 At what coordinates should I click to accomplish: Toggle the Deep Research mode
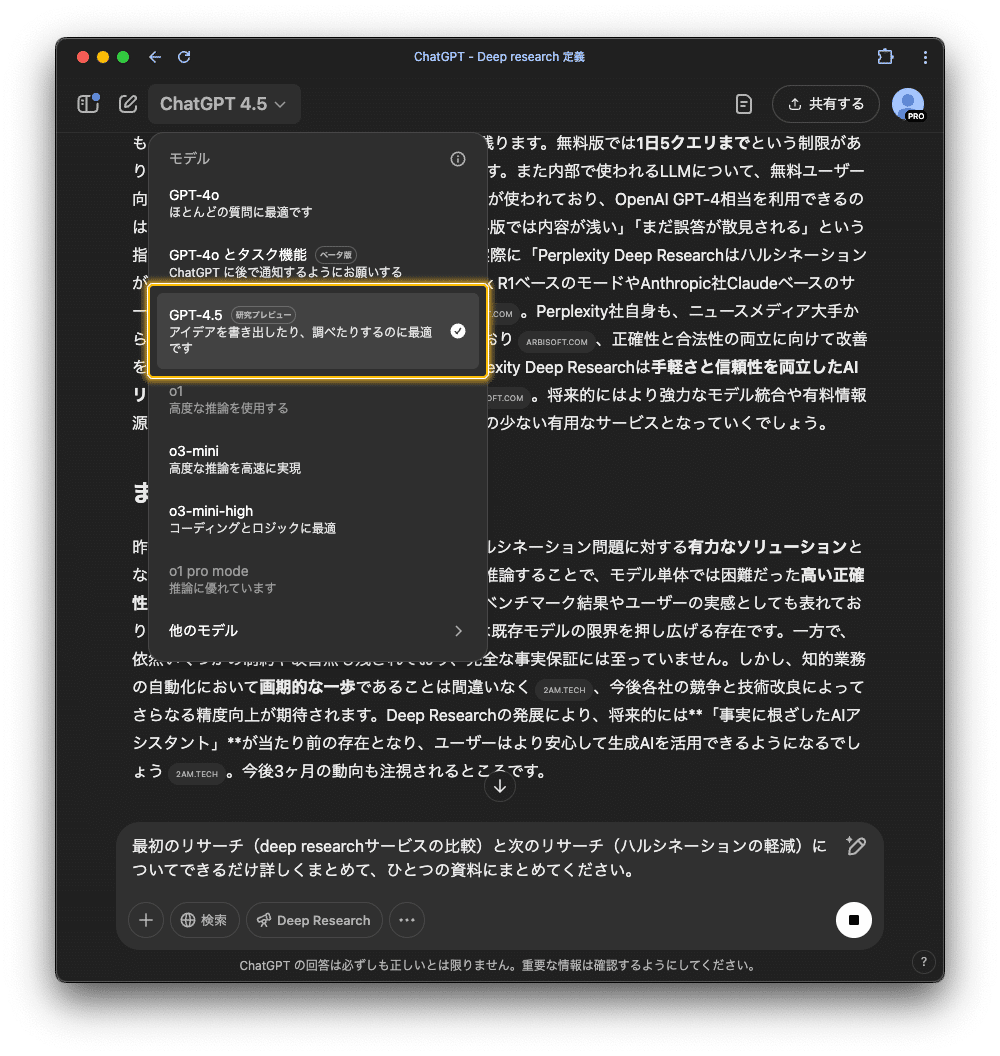click(x=313, y=920)
